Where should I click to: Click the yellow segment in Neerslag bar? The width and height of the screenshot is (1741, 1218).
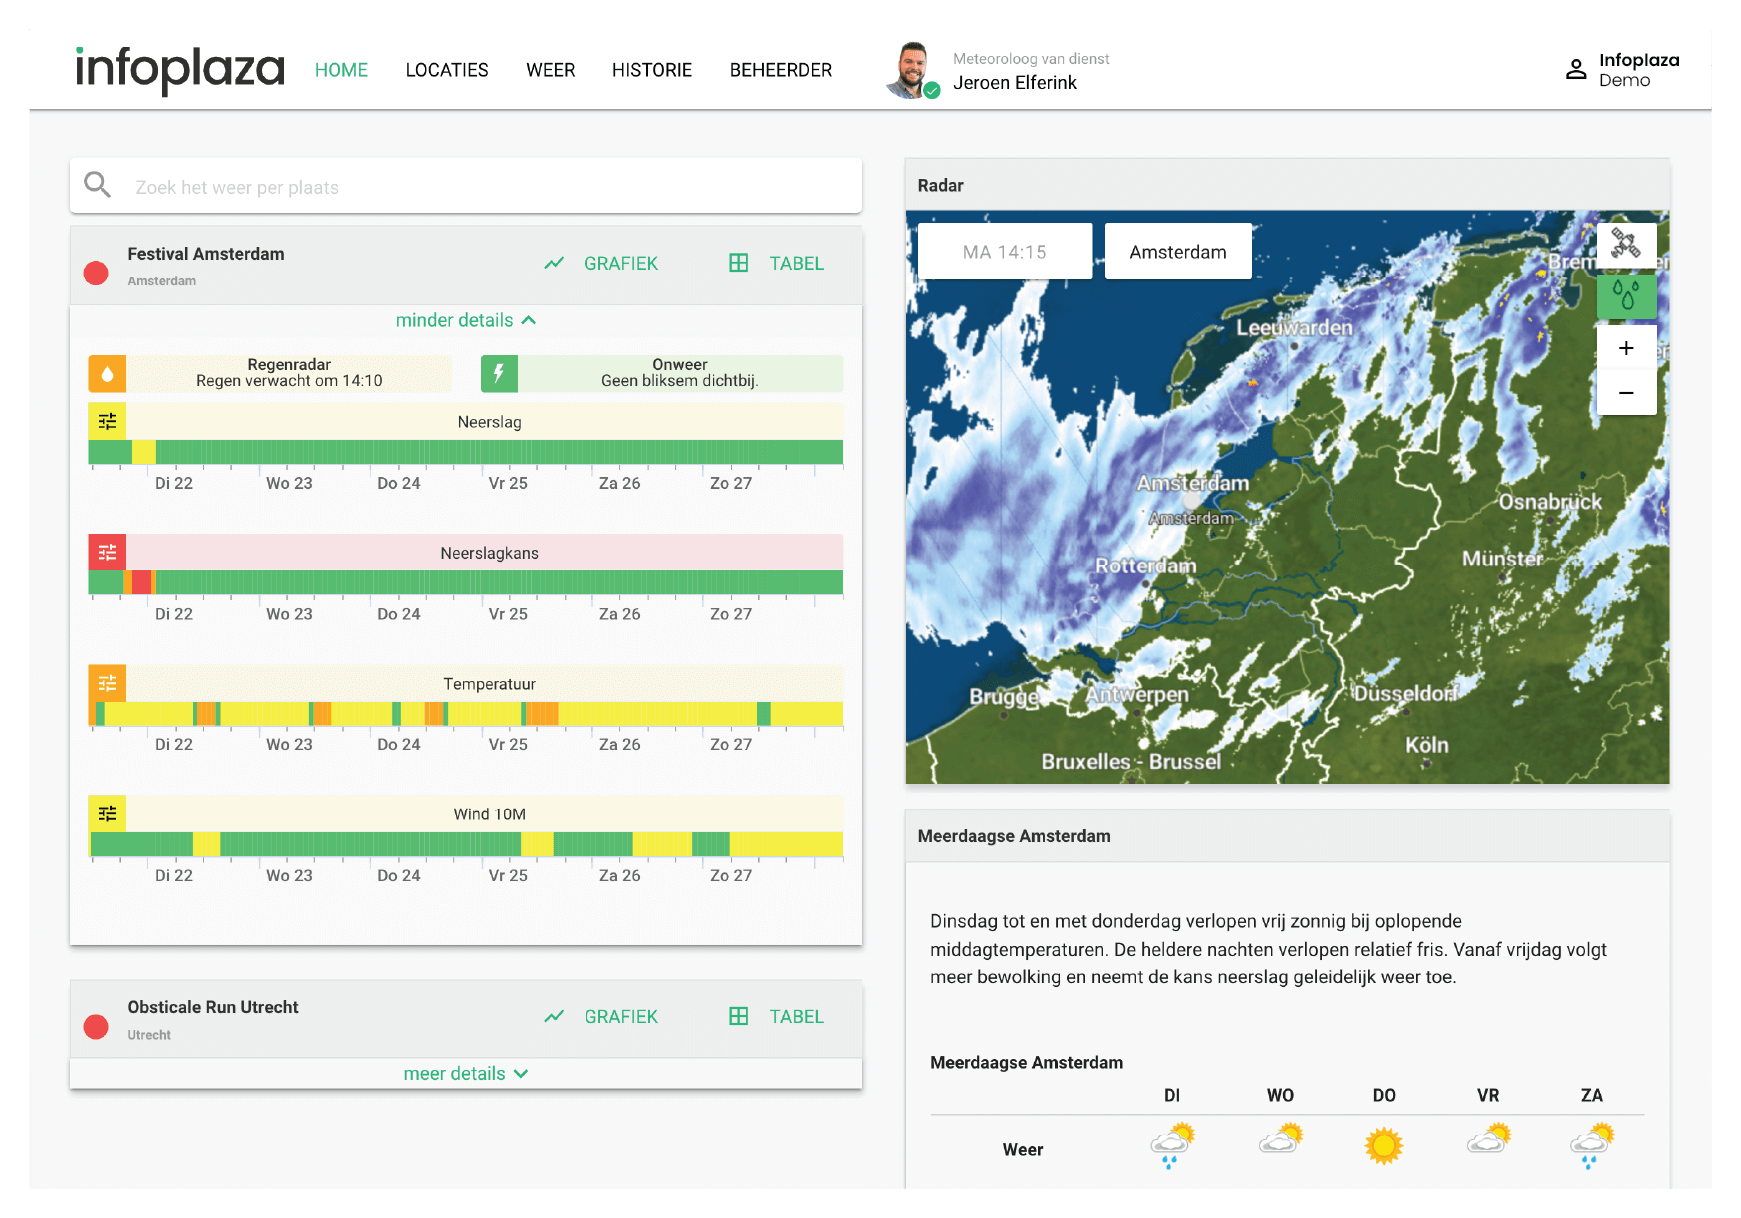click(144, 452)
